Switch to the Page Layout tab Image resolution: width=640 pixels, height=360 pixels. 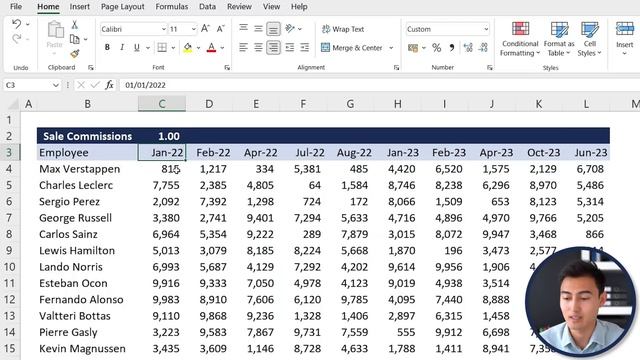click(x=122, y=7)
